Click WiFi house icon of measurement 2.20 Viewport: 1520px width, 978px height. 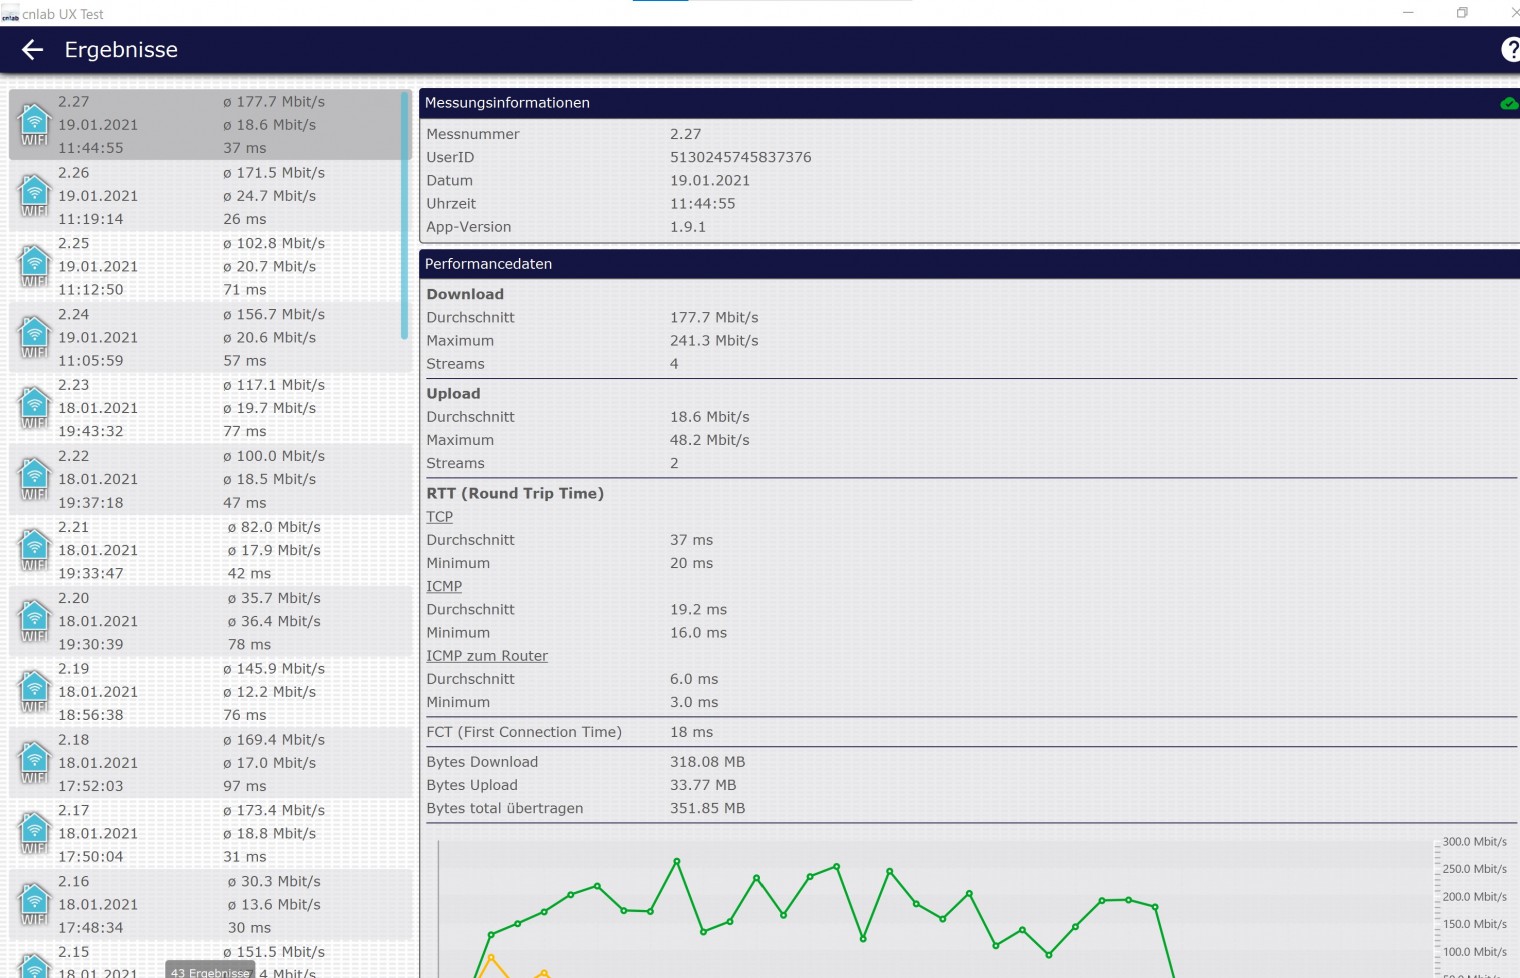pos(35,621)
